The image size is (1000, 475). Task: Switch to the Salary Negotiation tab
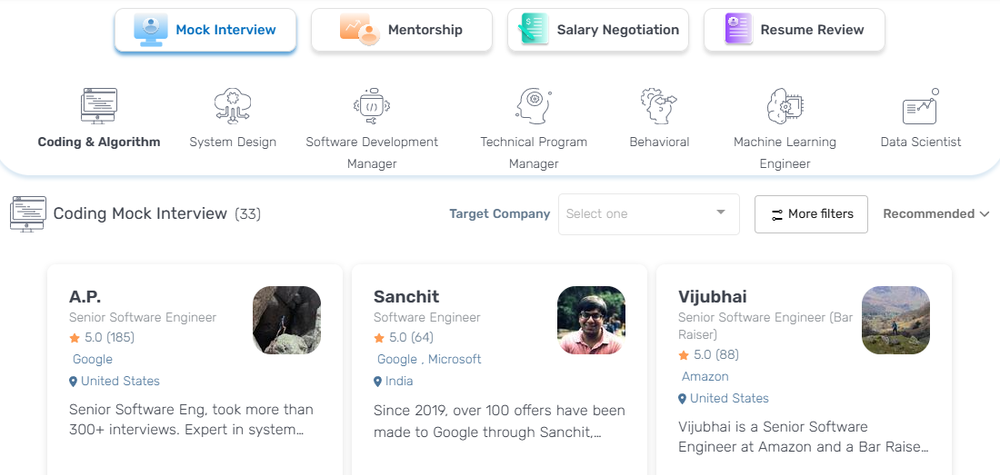point(598,30)
